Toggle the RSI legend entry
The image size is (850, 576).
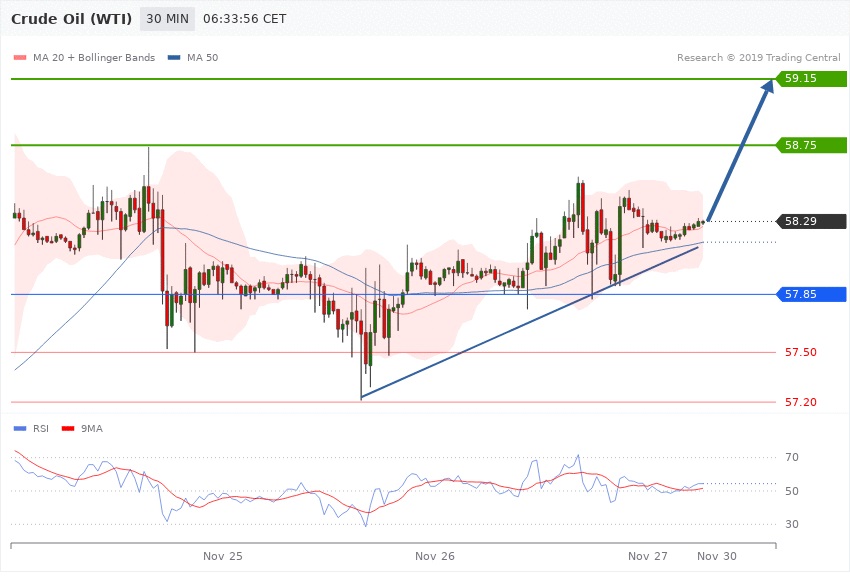tap(40, 428)
